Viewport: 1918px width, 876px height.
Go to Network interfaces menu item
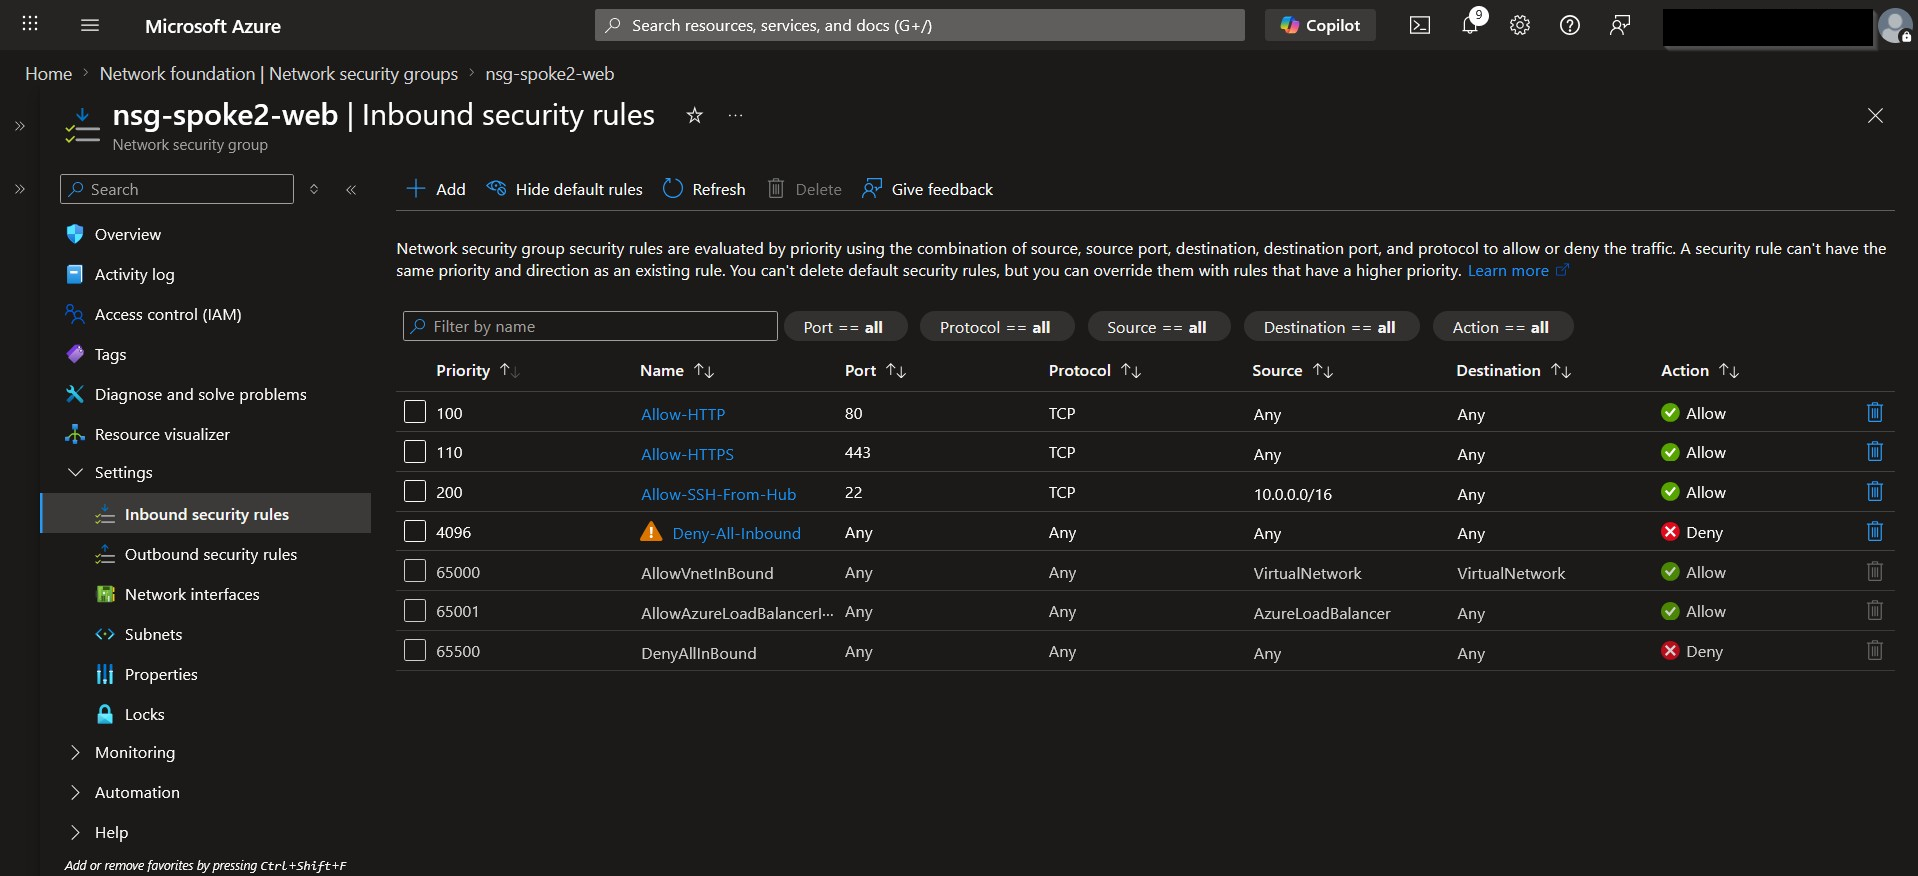[192, 594]
